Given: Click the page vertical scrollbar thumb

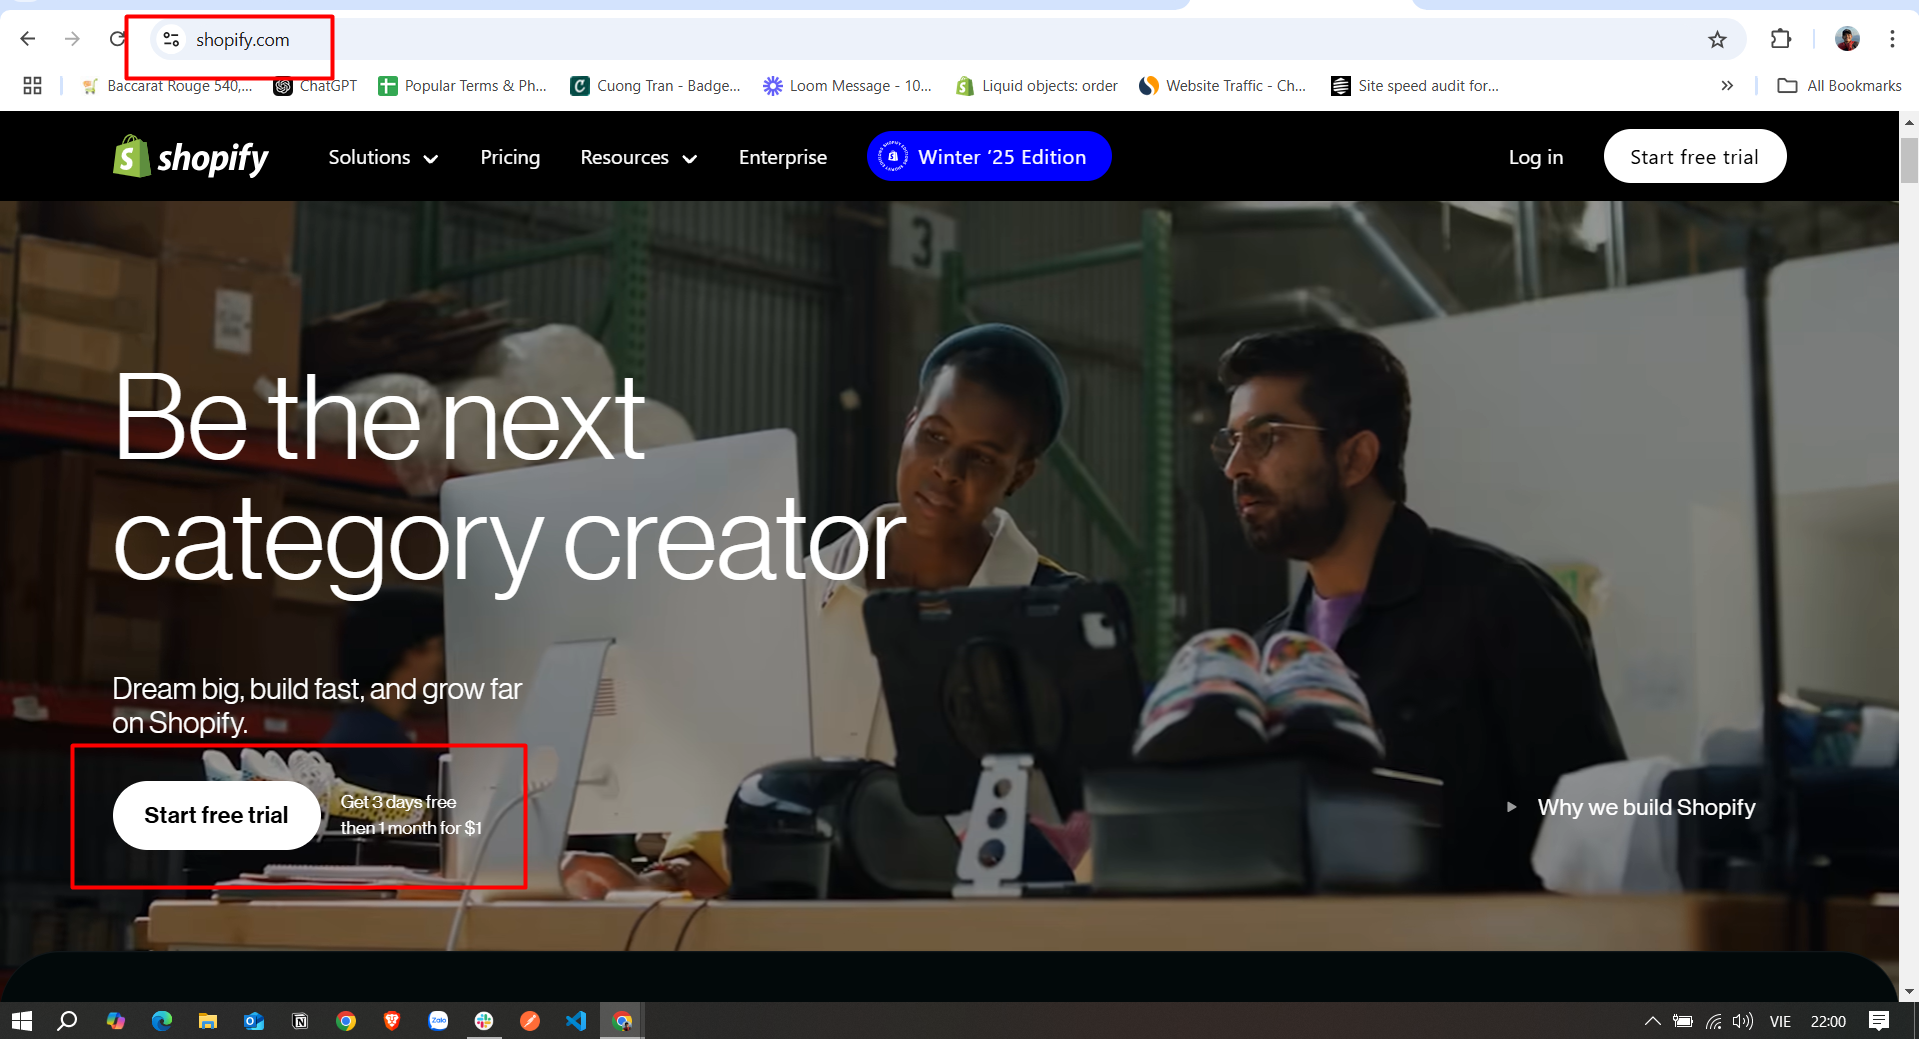Looking at the screenshot, I should (x=1909, y=160).
